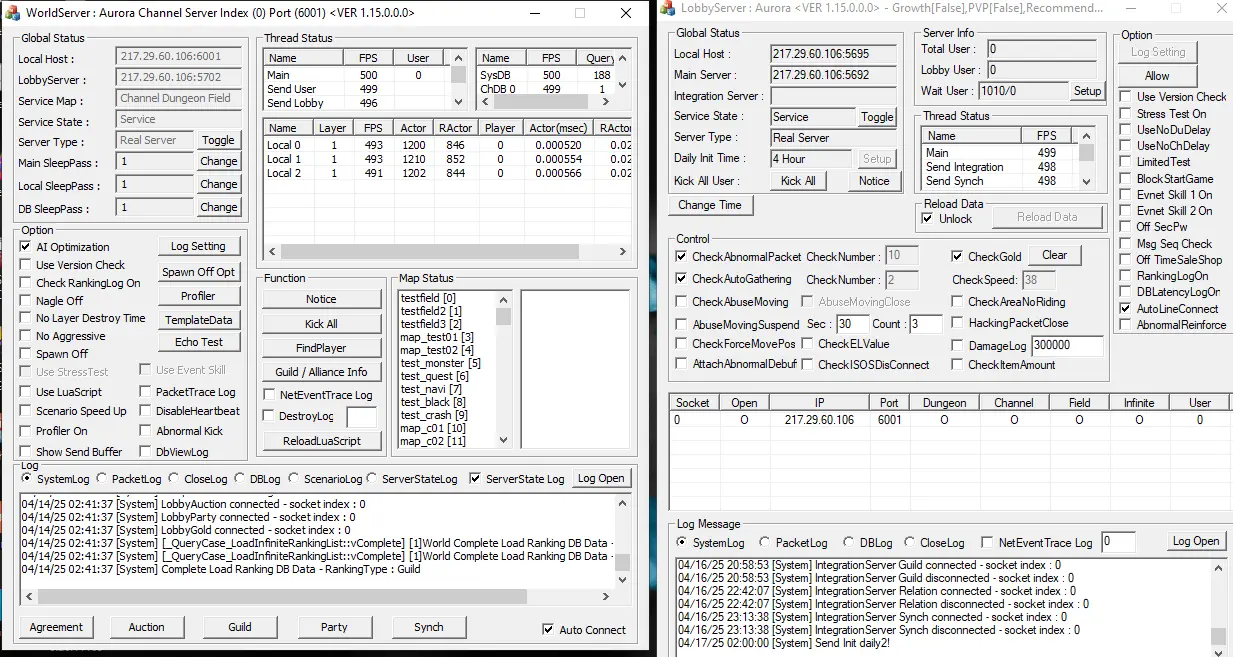The width and height of the screenshot is (1233, 657).
Task: Click the Layer column header in thread table
Action: pyautogui.click(x=332, y=128)
